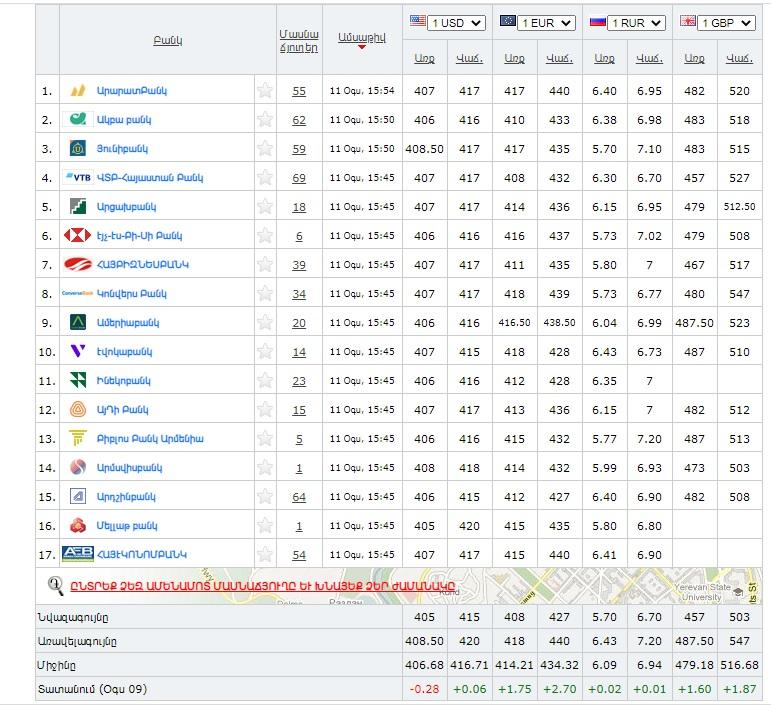771x709 pixels.
Task: Click the VTB-Armenia bank logo
Action: (x=77, y=178)
